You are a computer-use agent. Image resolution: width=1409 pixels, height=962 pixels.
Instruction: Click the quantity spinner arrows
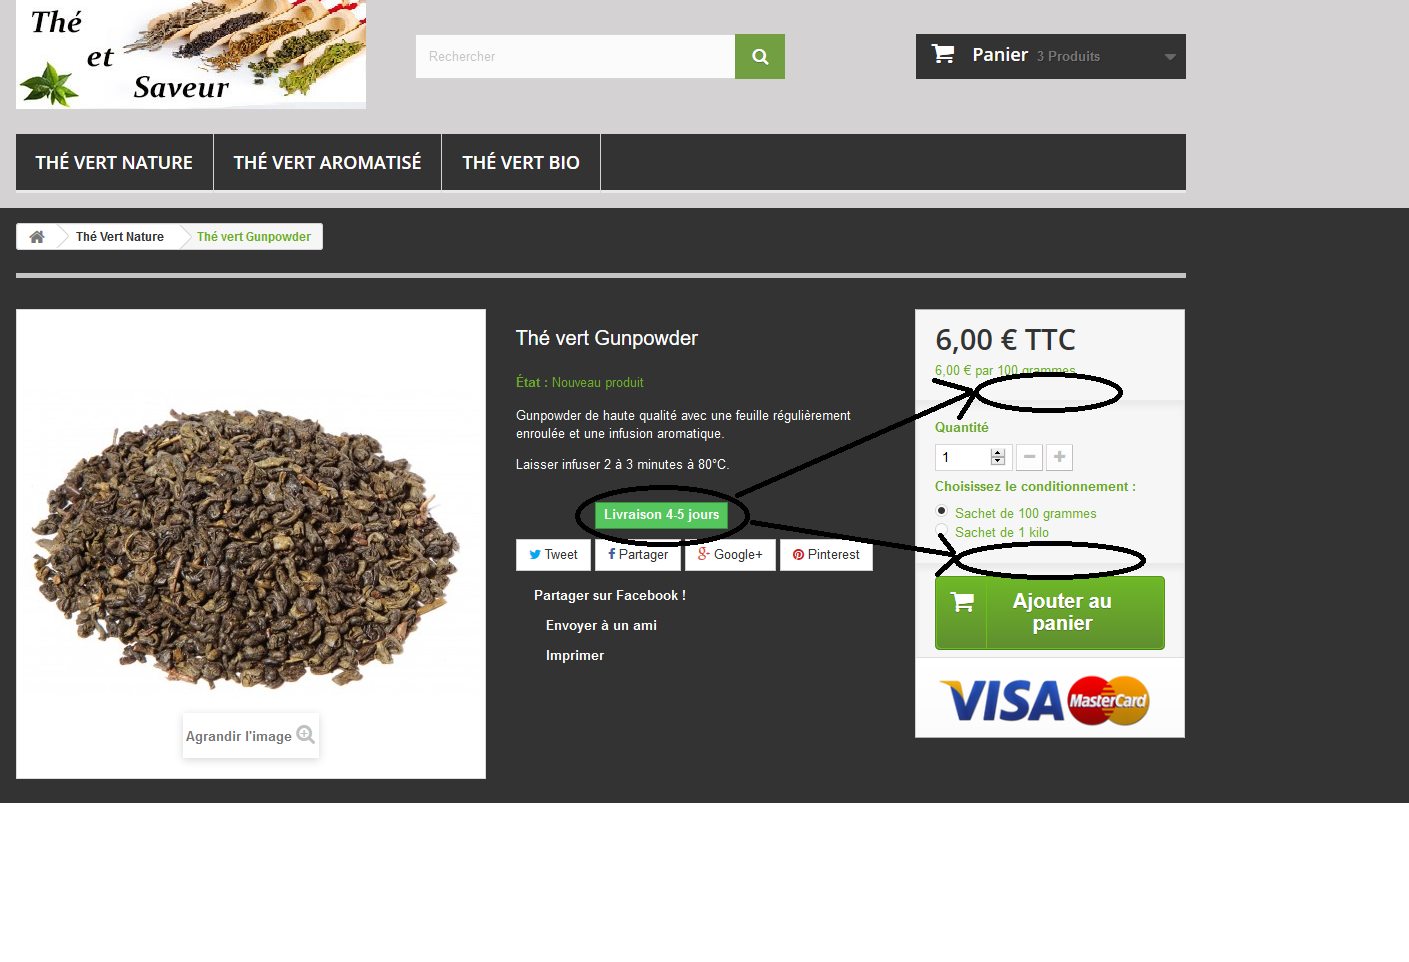pos(997,457)
